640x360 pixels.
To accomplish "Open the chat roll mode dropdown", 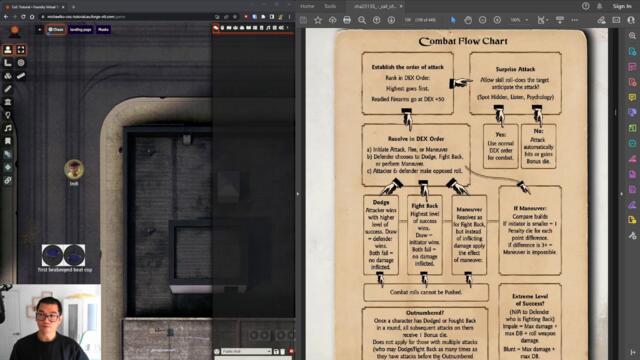I will coord(246,351).
